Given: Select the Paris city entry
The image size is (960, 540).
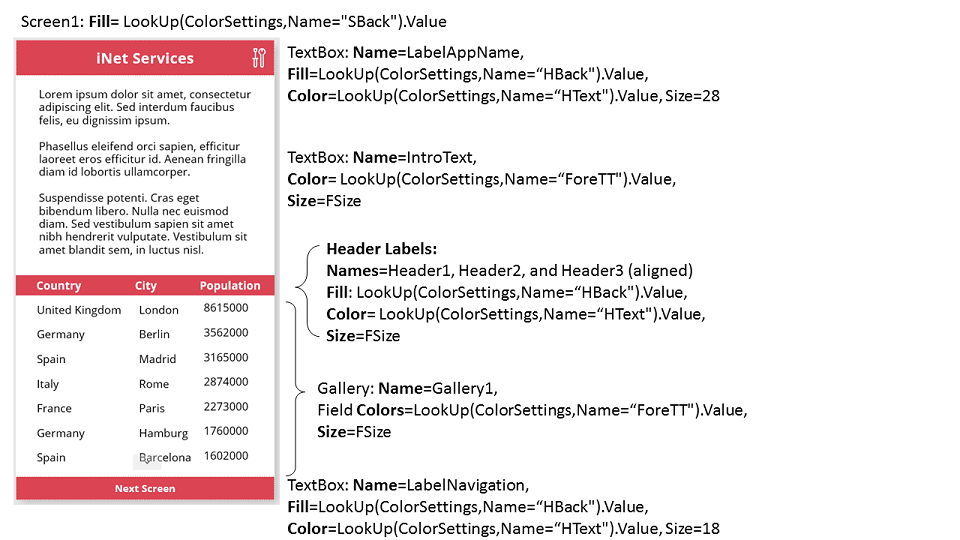Looking at the screenshot, I should coord(152,408).
